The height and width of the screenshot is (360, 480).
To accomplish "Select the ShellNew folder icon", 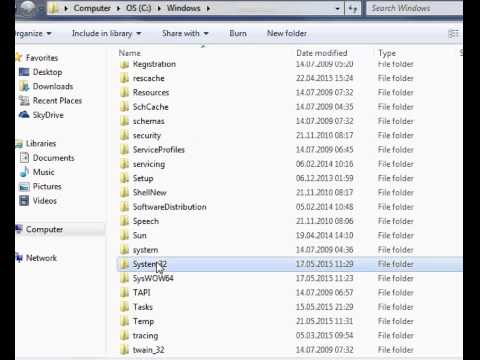I will pyautogui.click(x=125, y=192).
